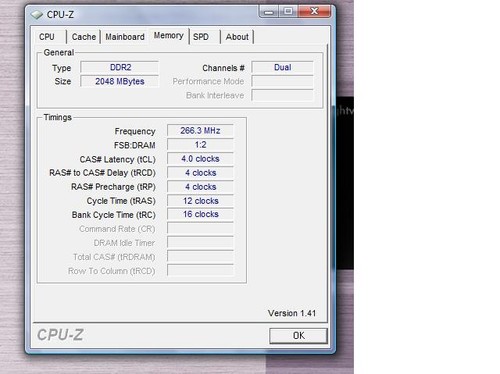Click the Frequency label

point(135,131)
